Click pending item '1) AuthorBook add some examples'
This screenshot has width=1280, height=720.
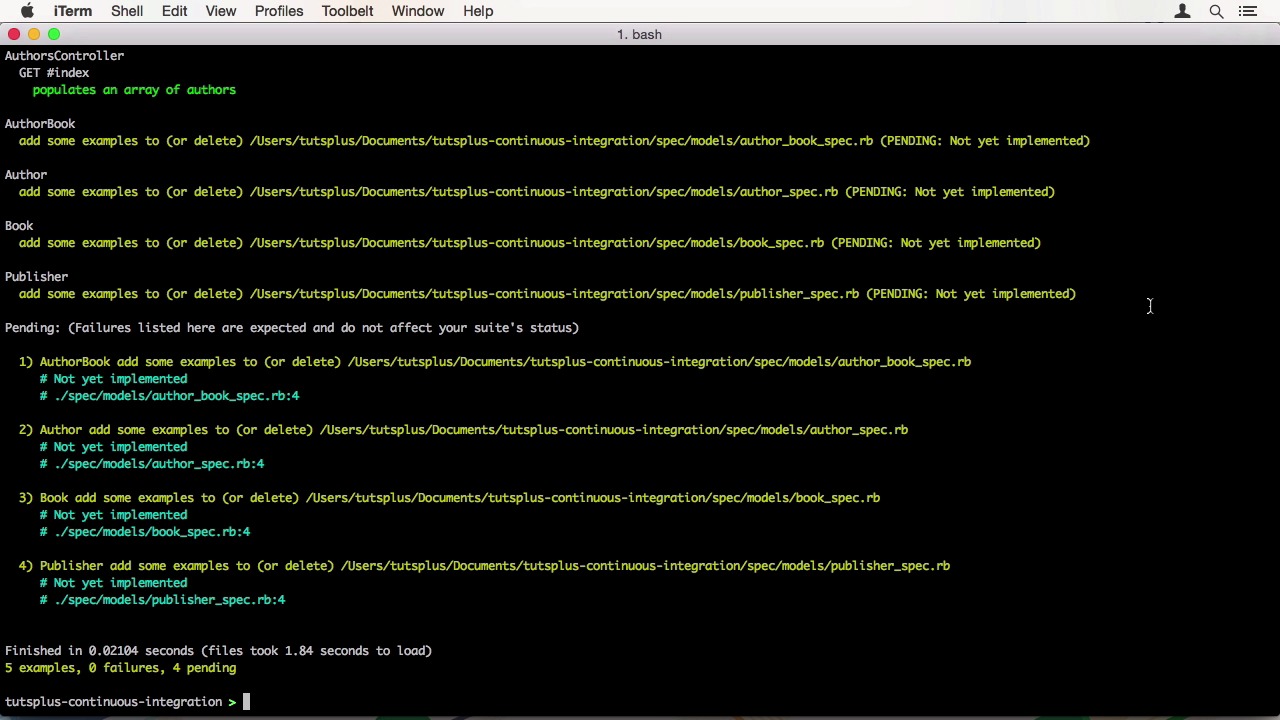(495, 362)
